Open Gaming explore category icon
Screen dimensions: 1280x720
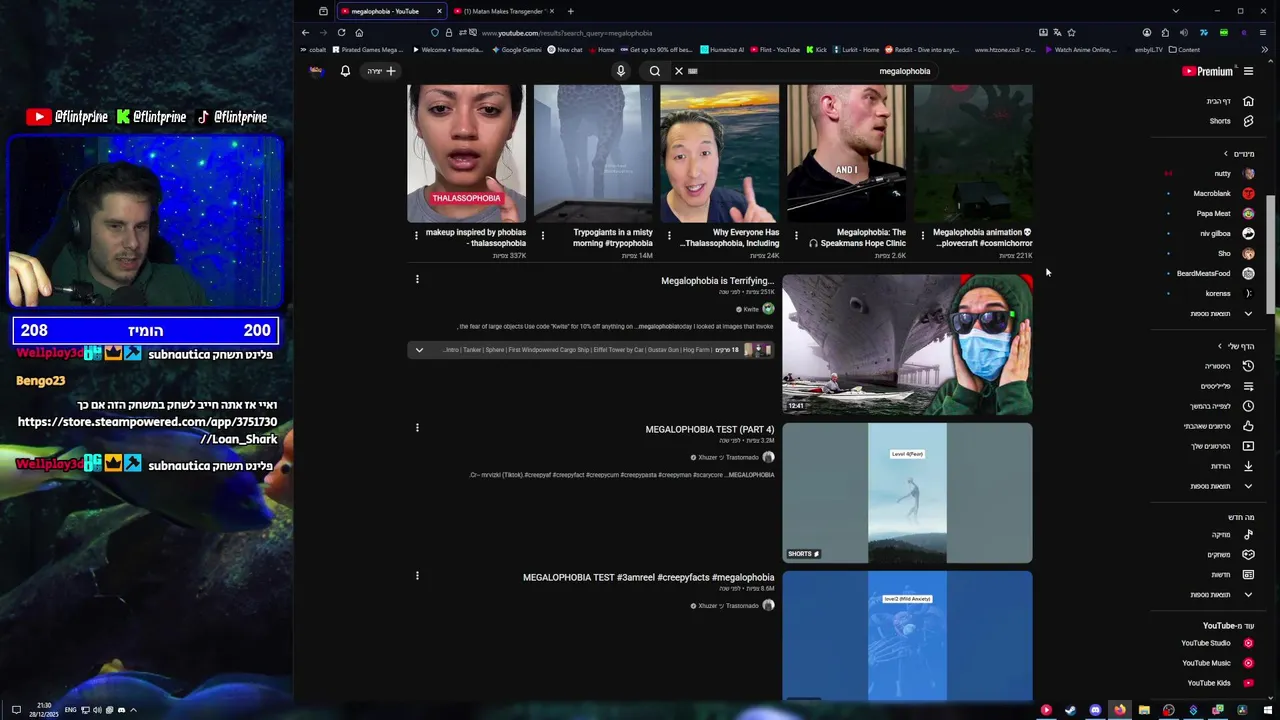click(x=1248, y=554)
